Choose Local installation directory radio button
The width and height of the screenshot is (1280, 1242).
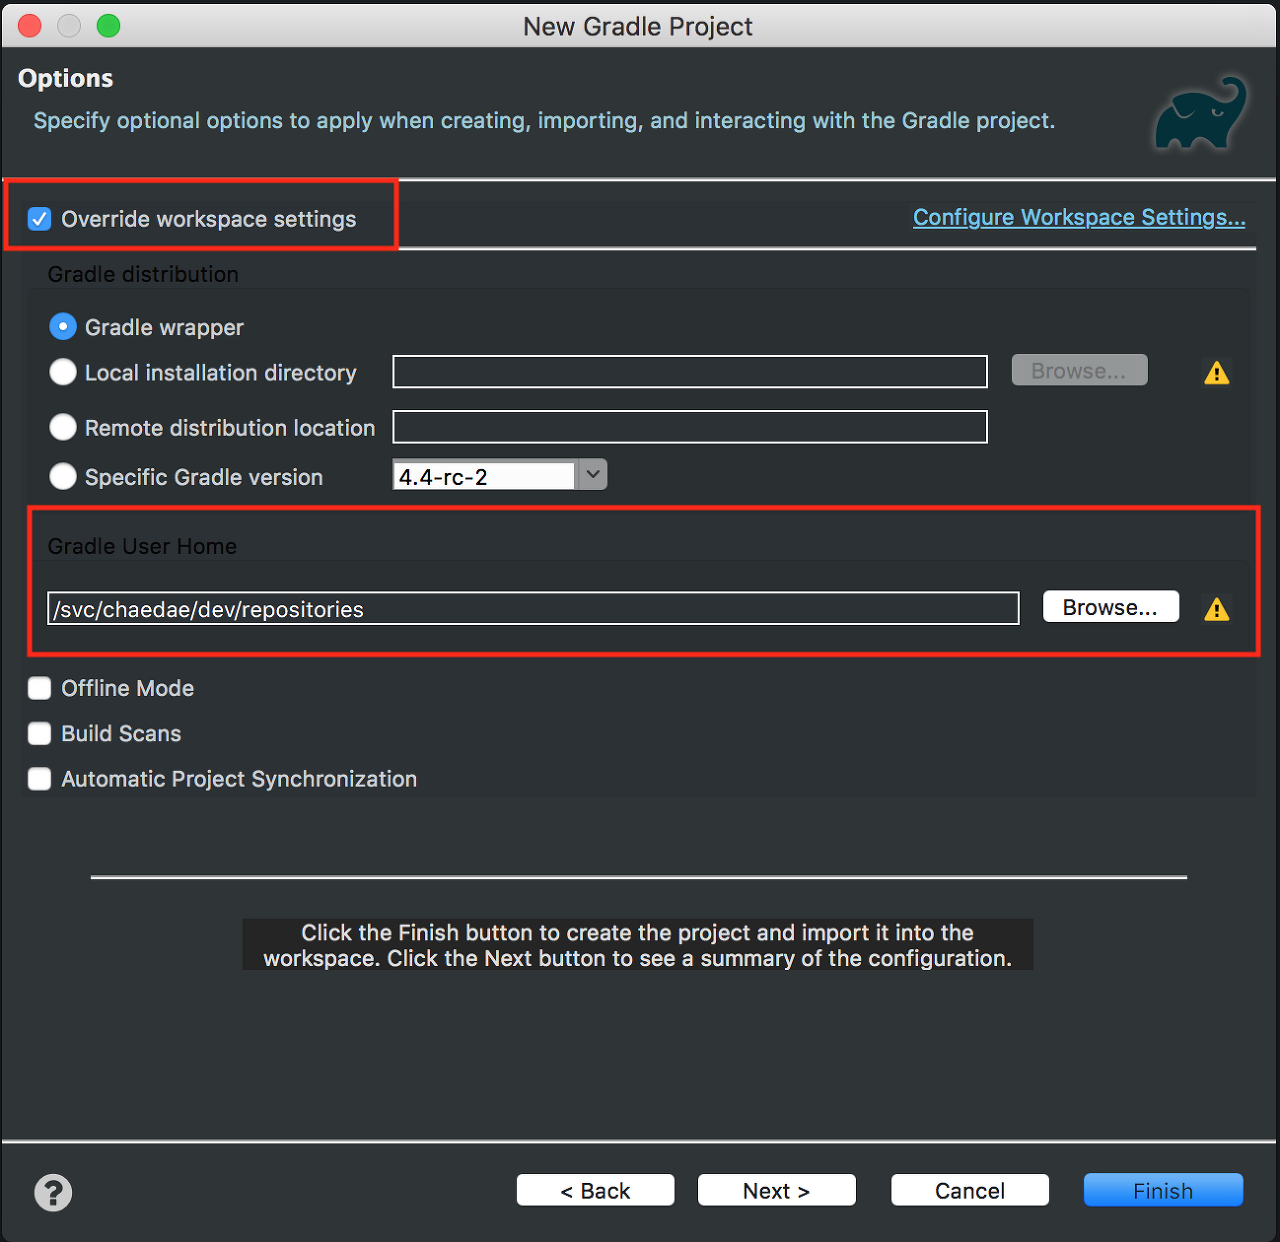click(x=63, y=372)
